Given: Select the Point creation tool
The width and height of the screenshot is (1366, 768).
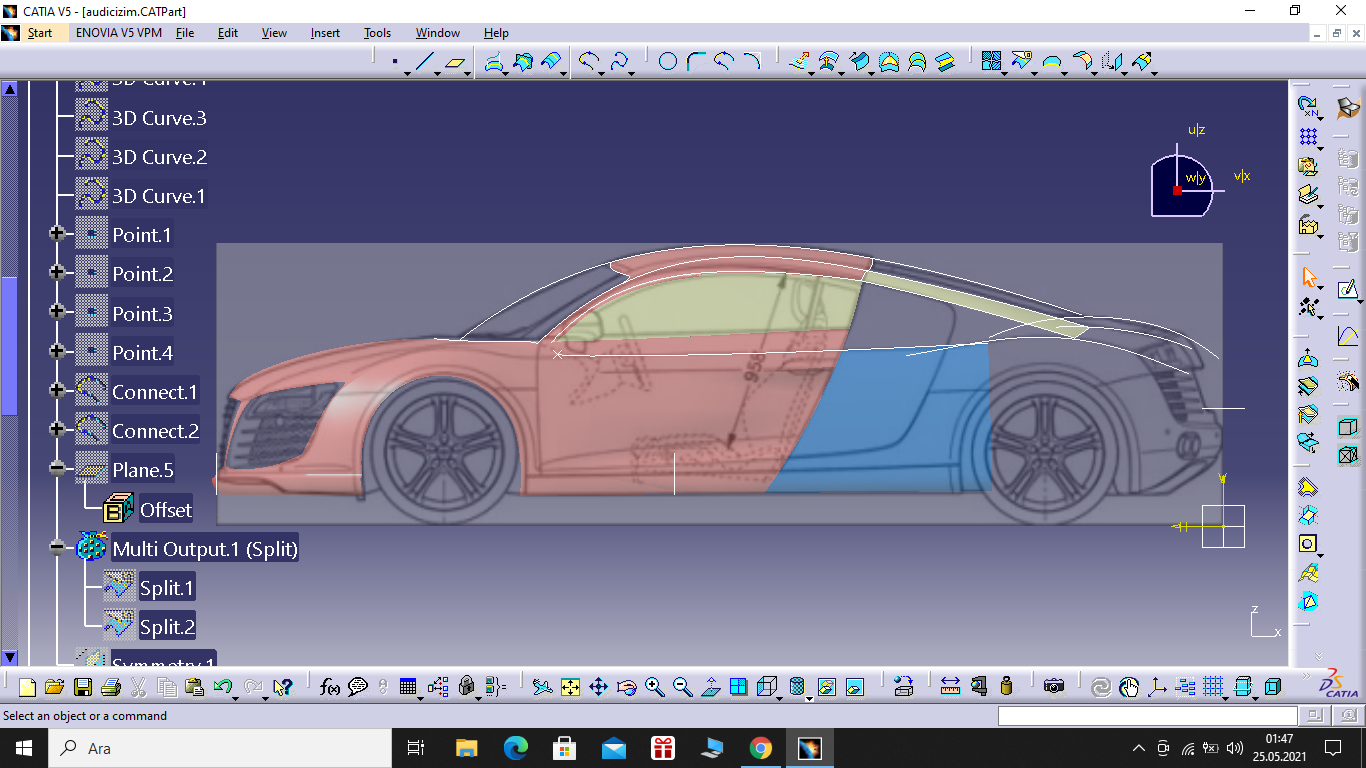Looking at the screenshot, I should [x=395, y=62].
